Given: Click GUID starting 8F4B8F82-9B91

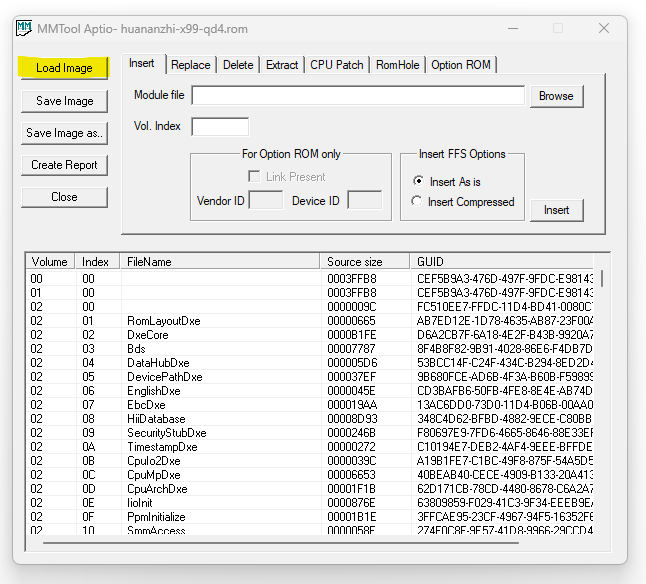Looking at the screenshot, I should pyautogui.click(x=505, y=349).
